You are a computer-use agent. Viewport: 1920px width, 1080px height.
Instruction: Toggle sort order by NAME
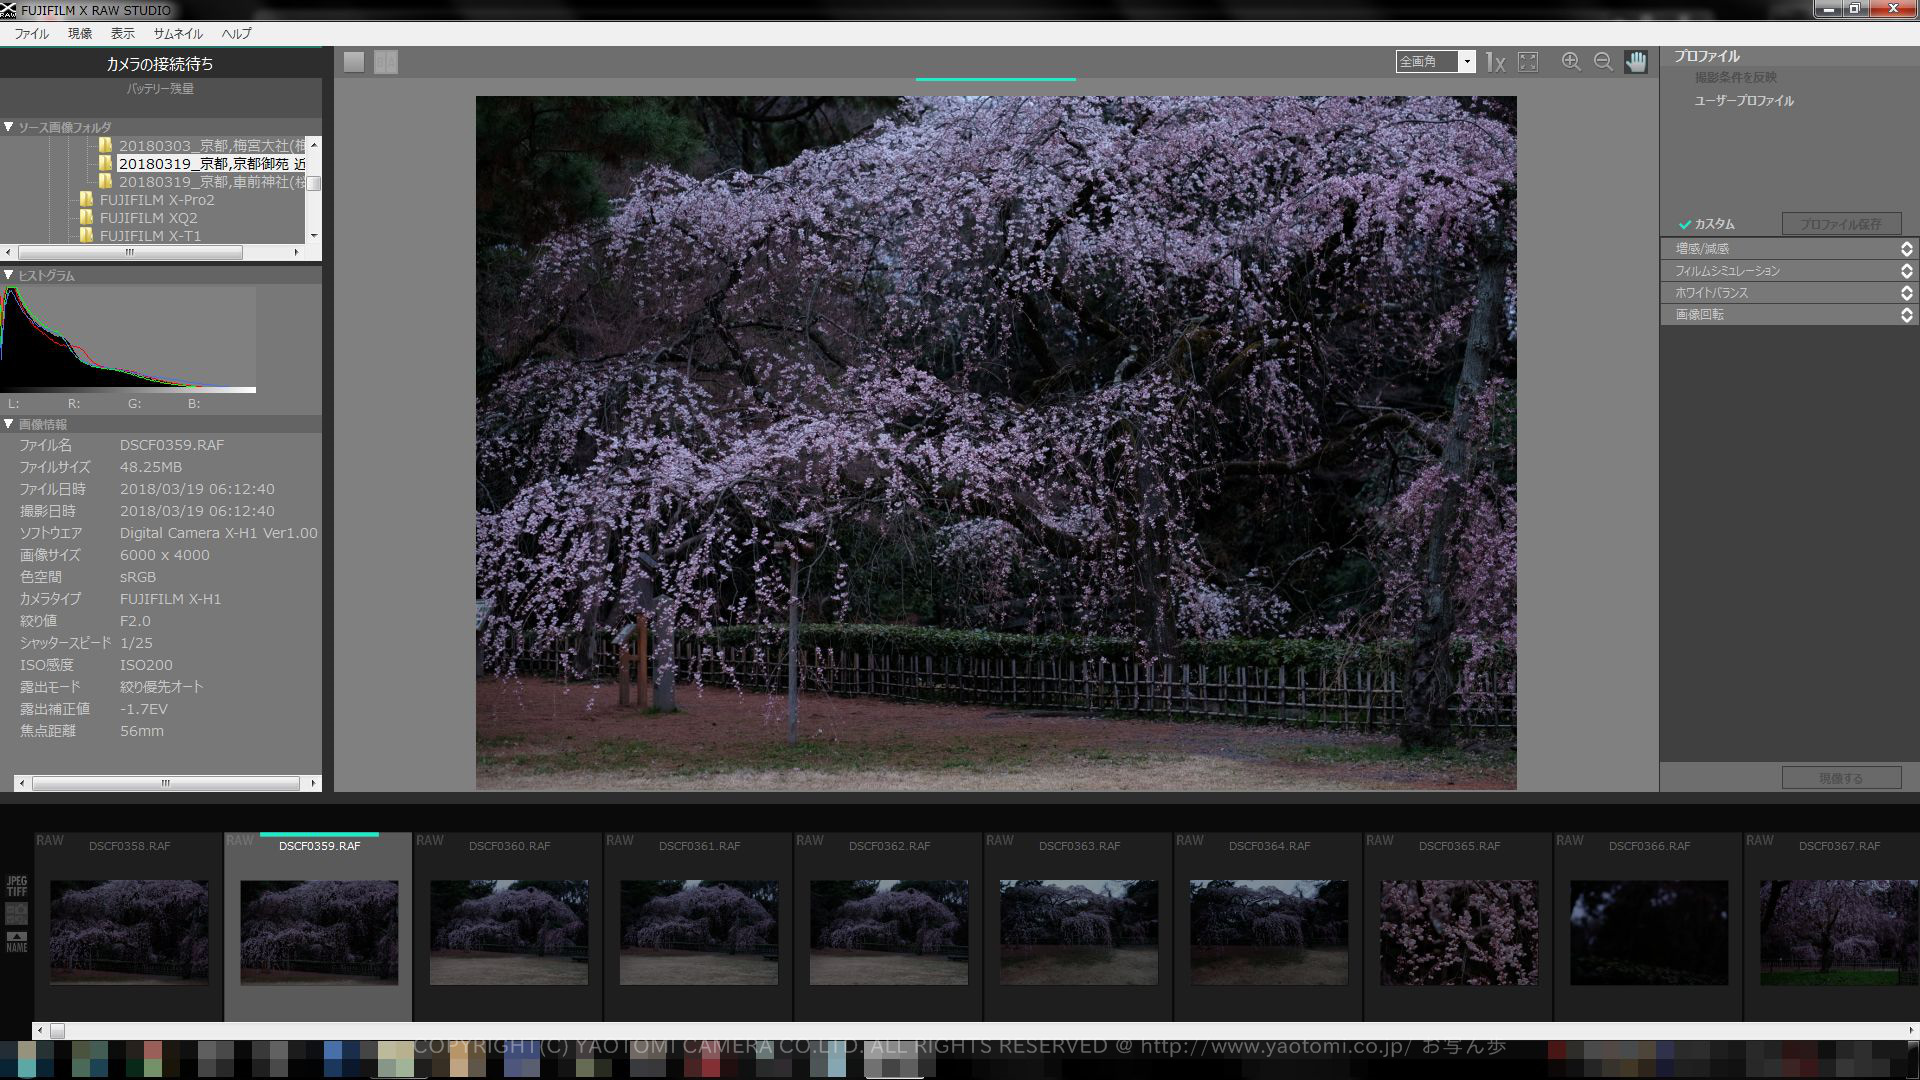coord(17,941)
